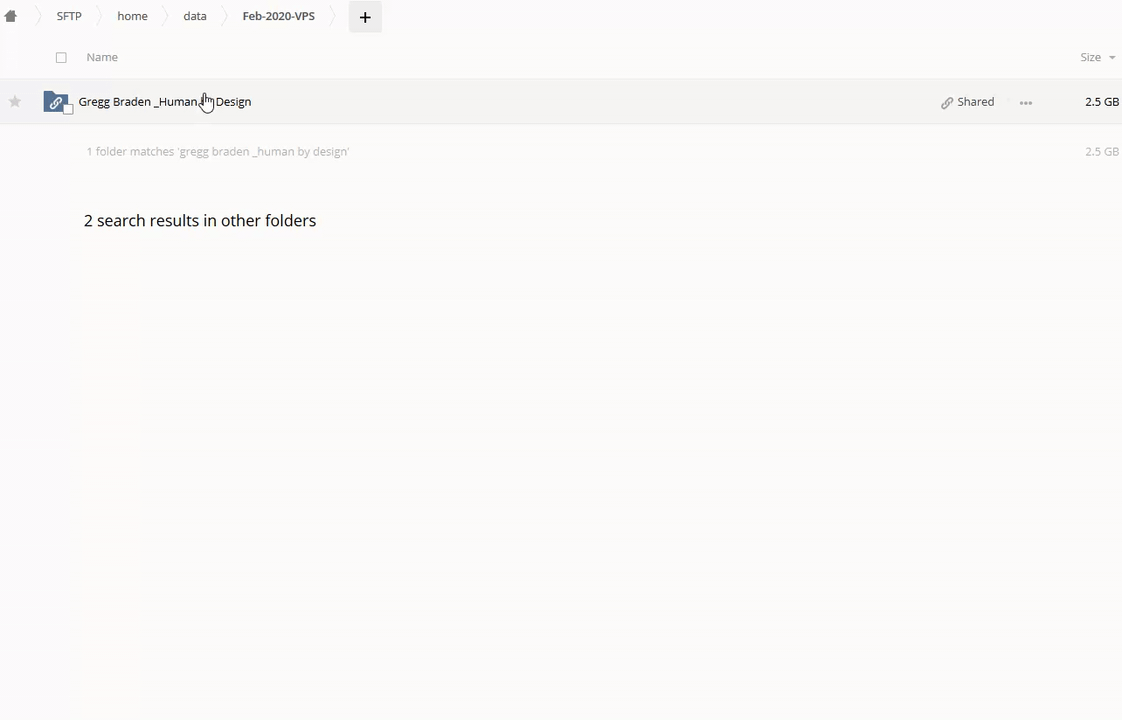
Task: Navigate to the home breadcrumb folder
Action: tap(132, 16)
